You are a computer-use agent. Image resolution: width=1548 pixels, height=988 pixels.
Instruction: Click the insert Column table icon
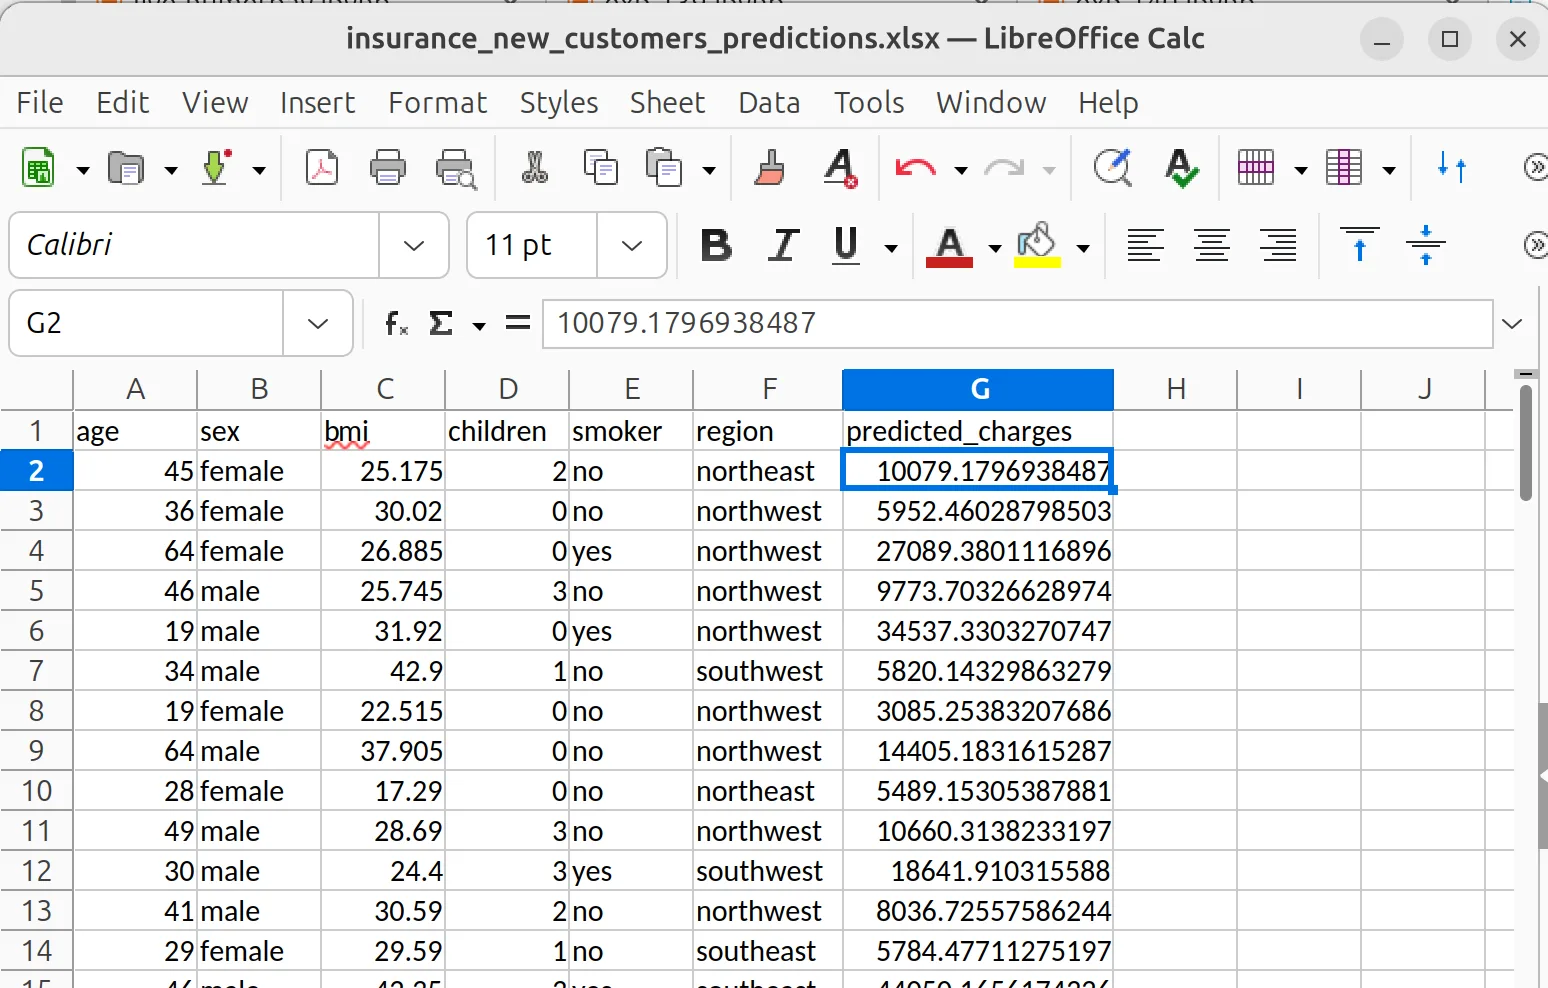click(x=1344, y=168)
